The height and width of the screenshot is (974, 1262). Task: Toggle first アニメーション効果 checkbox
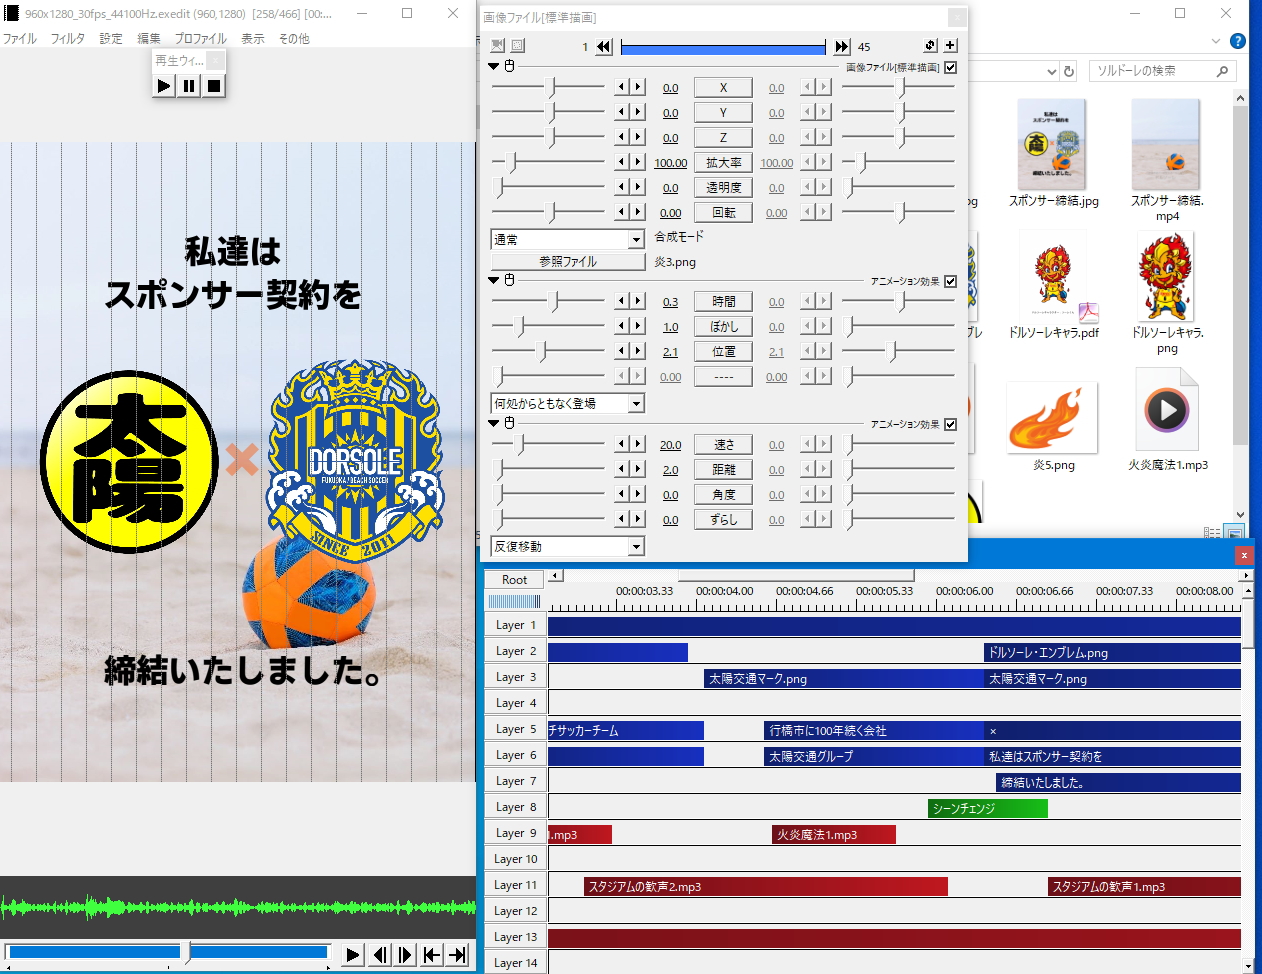tap(950, 281)
